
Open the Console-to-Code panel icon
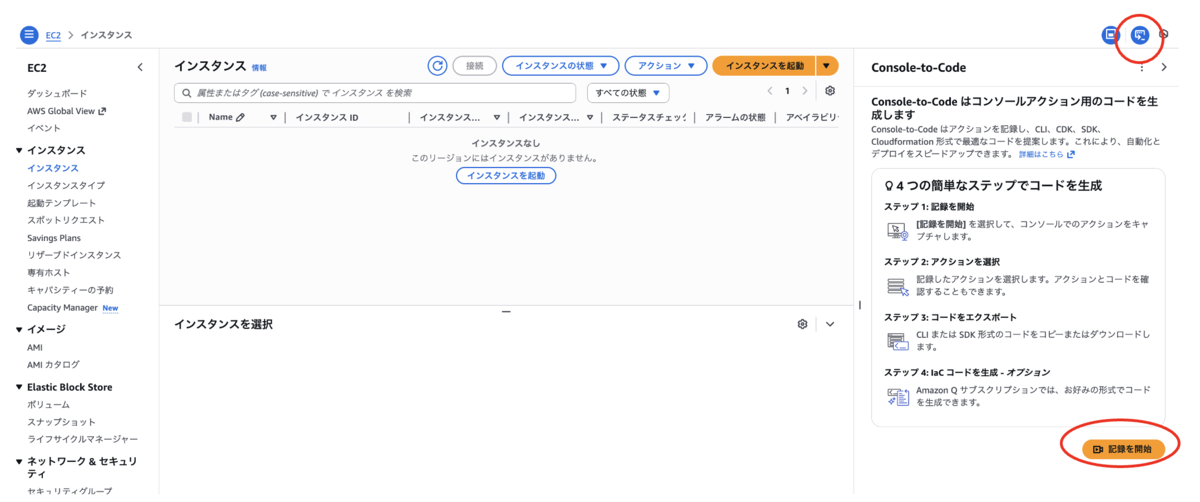[x=1139, y=35]
